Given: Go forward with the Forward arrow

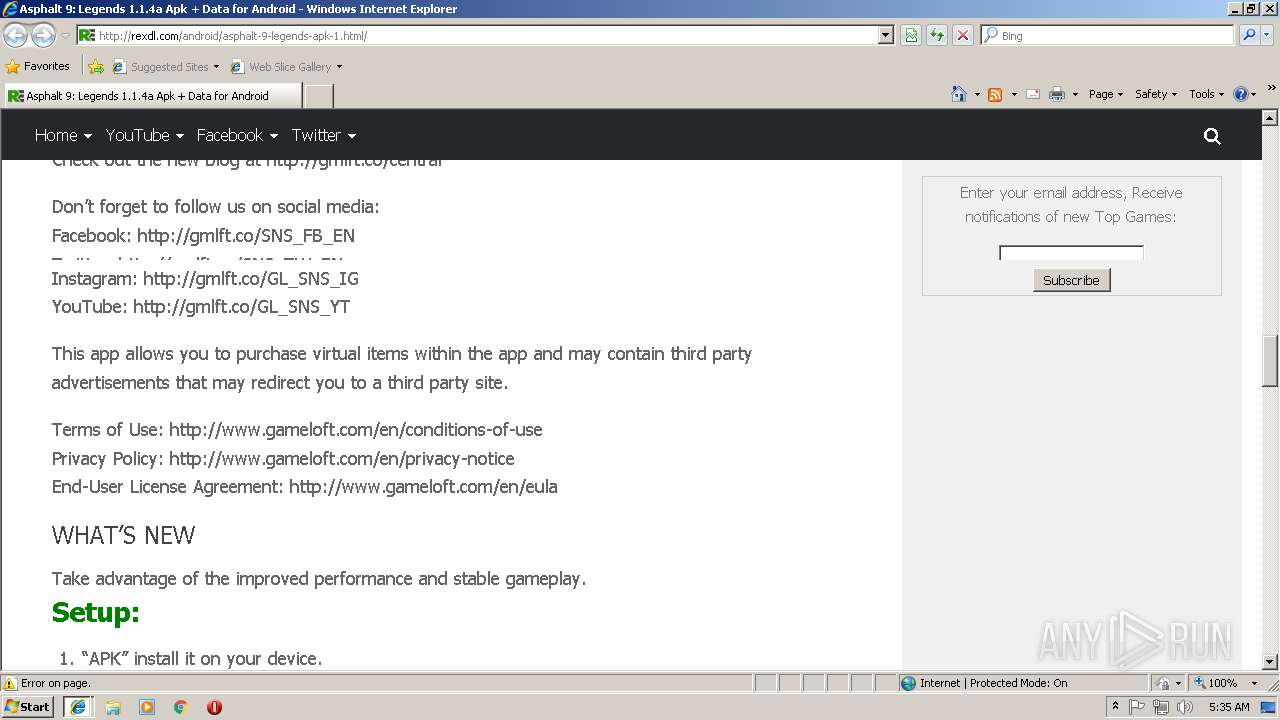Looking at the screenshot, I should 43,35.
